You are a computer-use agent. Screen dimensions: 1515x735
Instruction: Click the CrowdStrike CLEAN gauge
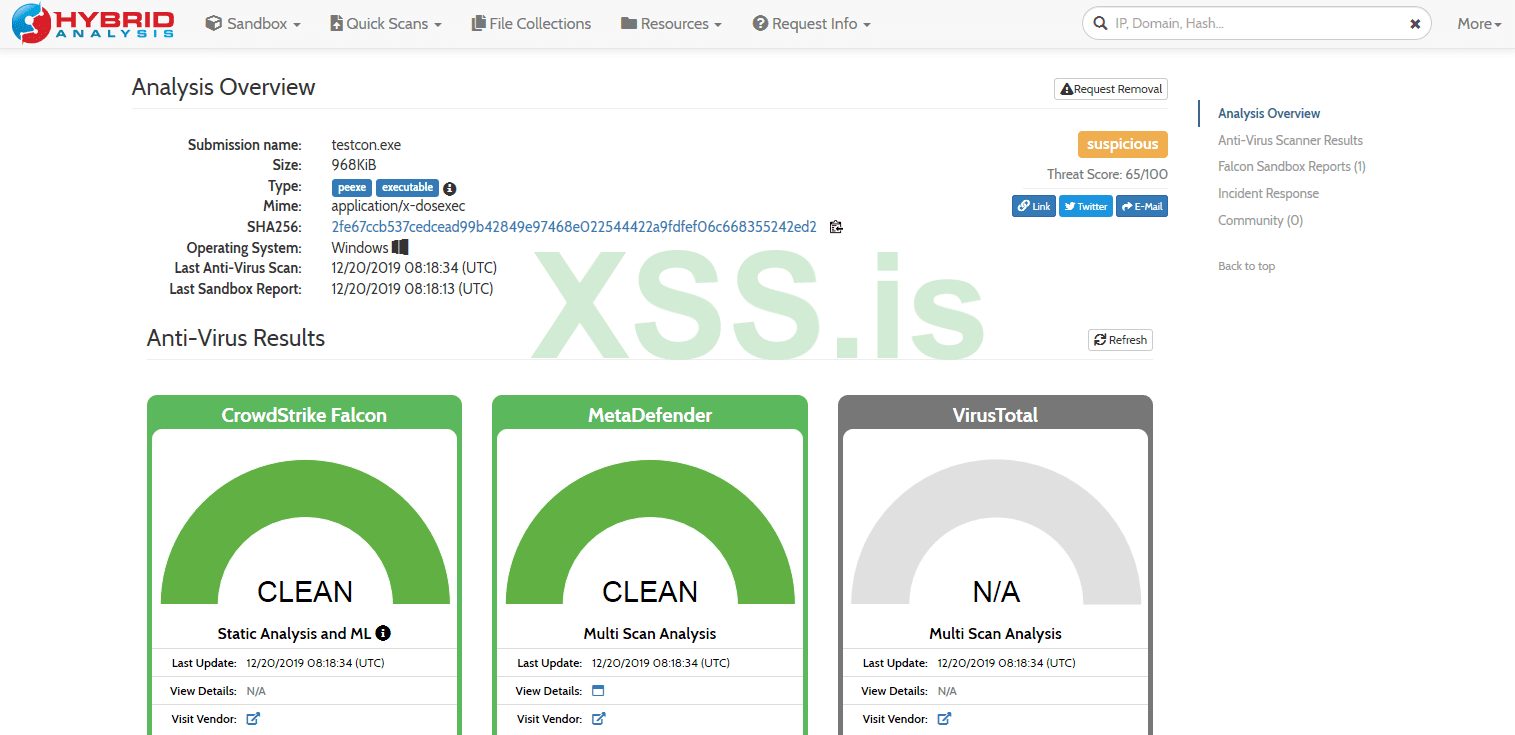click(305, 533)
